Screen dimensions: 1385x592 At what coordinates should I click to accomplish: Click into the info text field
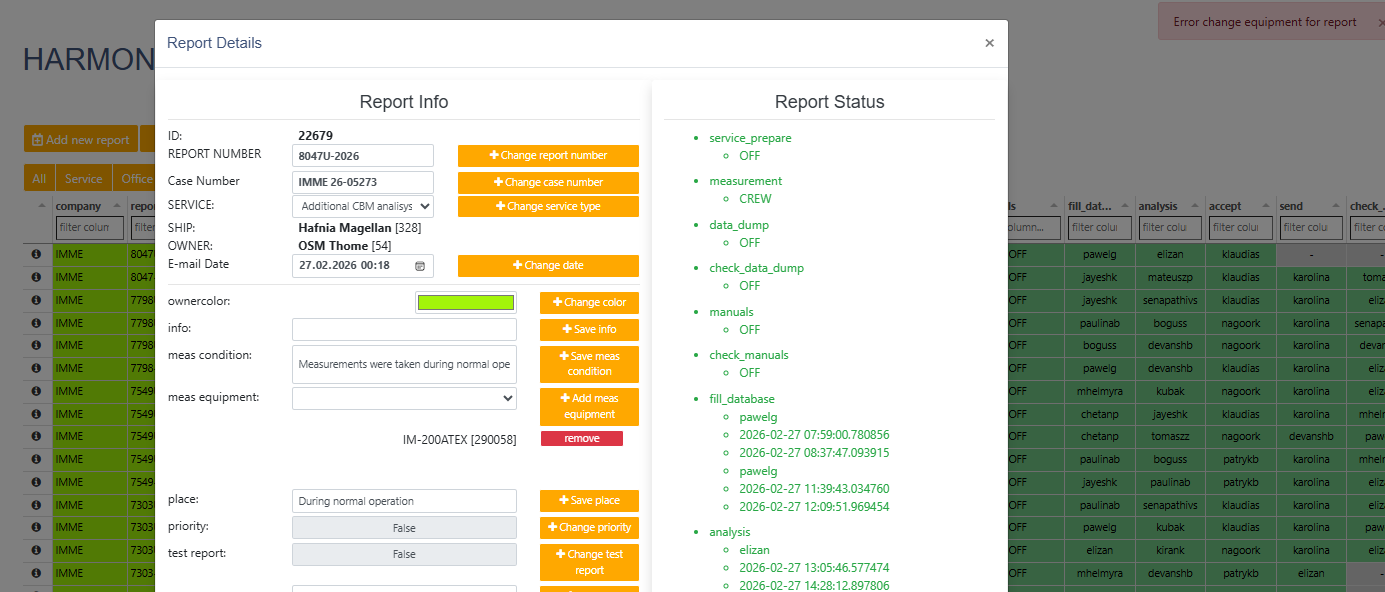coord(404,330)
